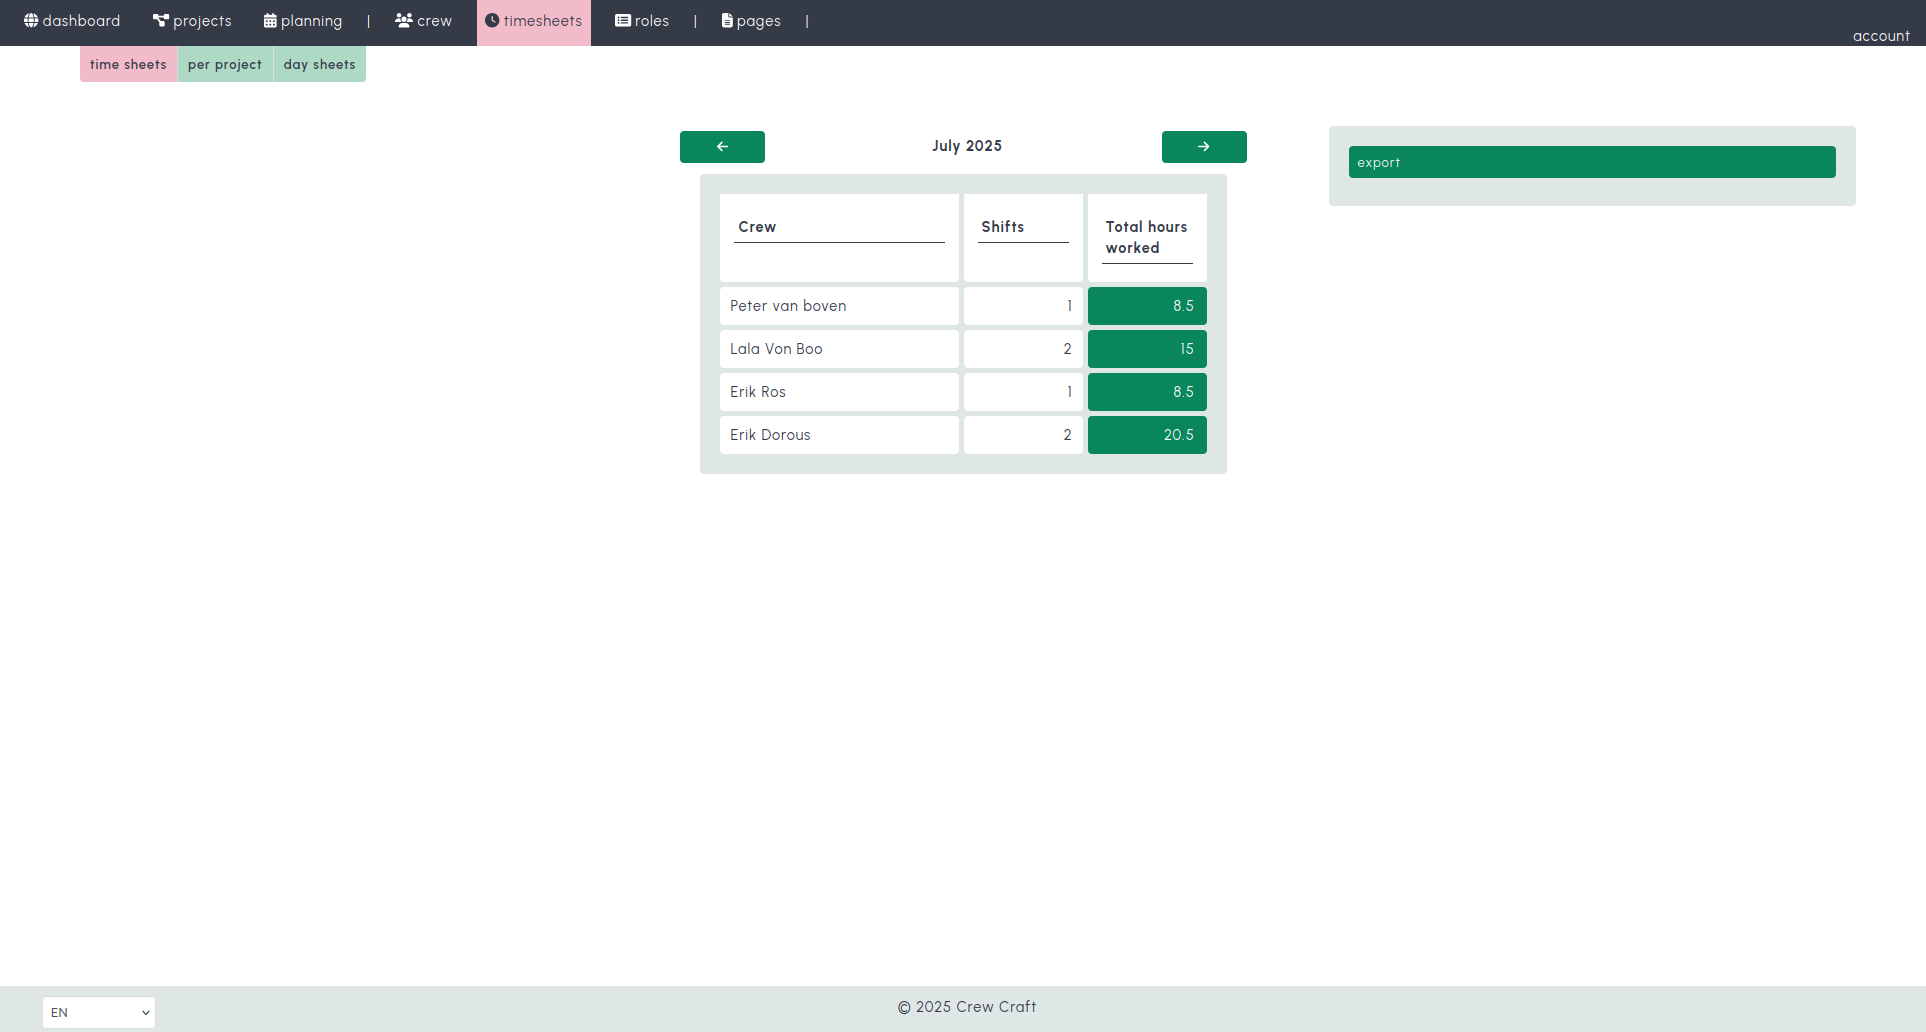Image resolution: width=1926 pixels, height=1032 pixels.
Task: Click the timesheets clock icon
Action: [492, 20]
